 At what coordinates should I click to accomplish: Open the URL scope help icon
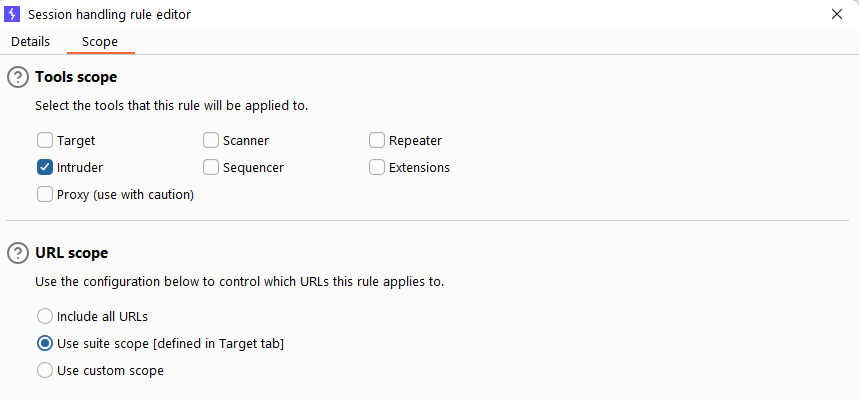tap(18, 253)
